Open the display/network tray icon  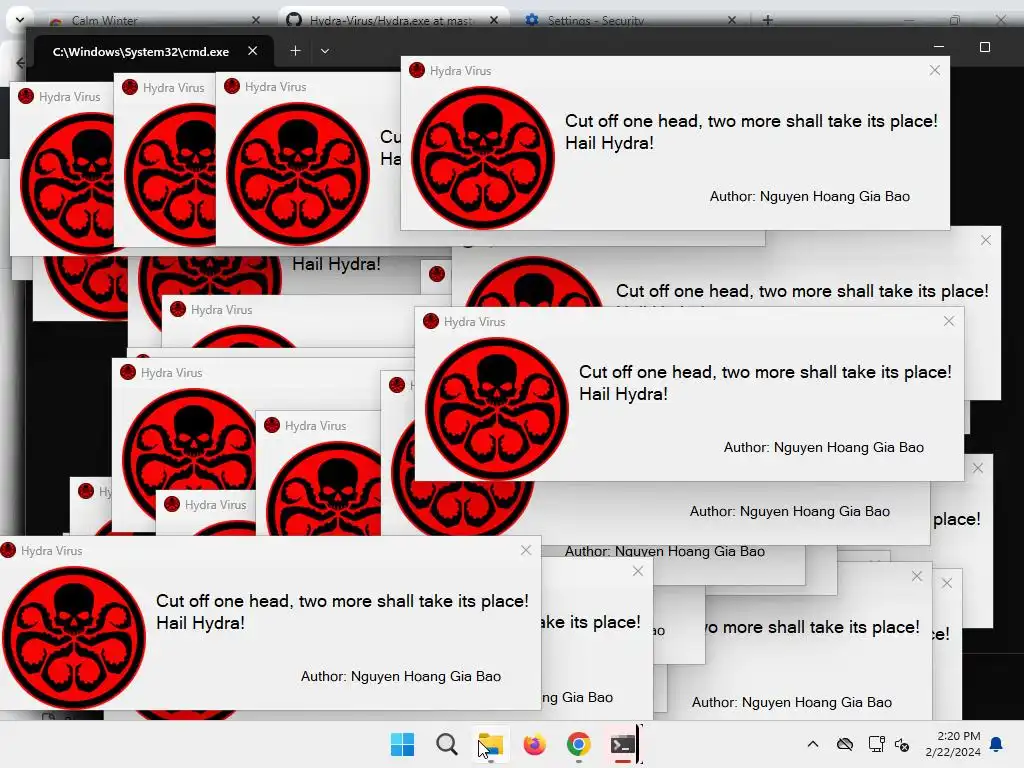pyautogui.click(x=876, y=744)
